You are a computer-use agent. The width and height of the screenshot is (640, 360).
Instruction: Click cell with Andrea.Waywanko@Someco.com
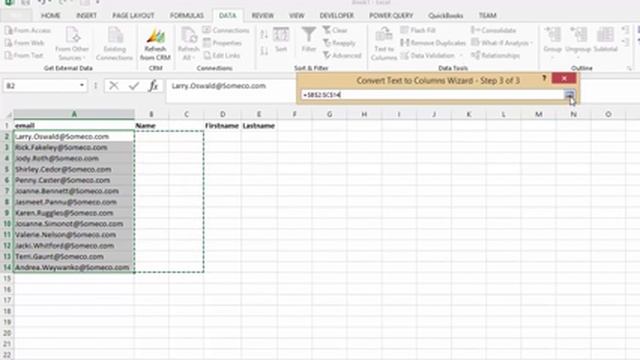(x=74, y=267)
